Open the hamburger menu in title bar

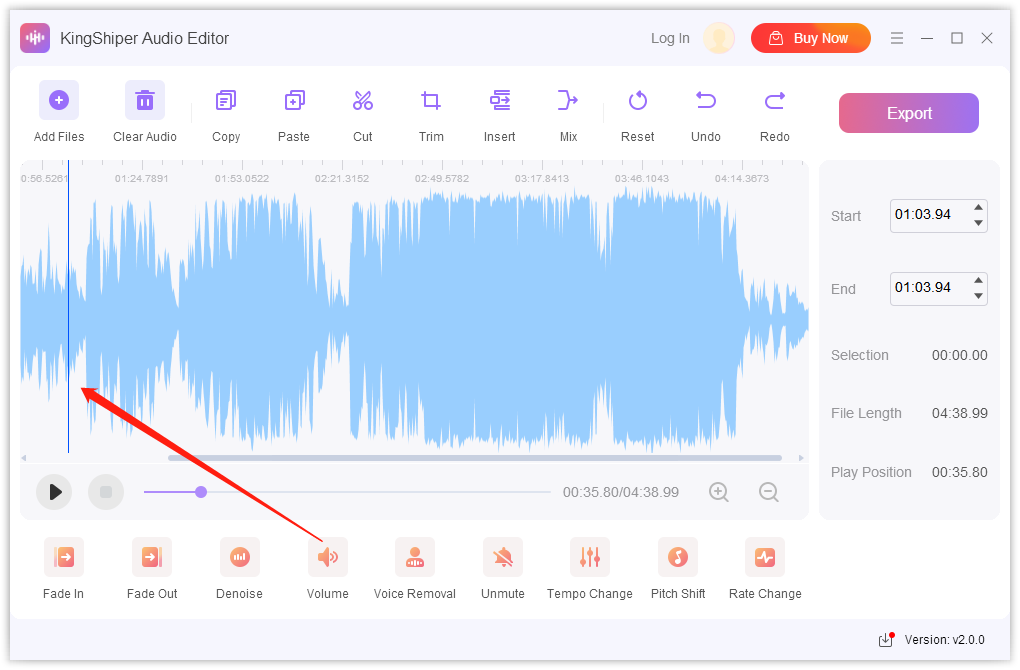pos(897,38)
